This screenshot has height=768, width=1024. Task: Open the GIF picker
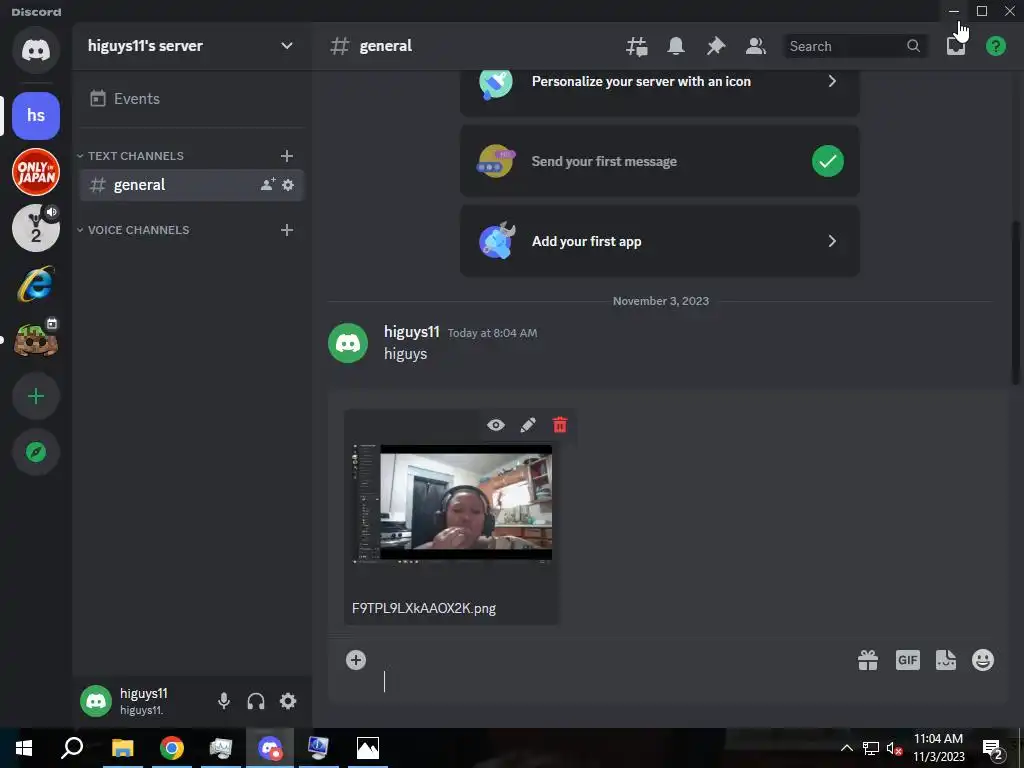[908, 660]
